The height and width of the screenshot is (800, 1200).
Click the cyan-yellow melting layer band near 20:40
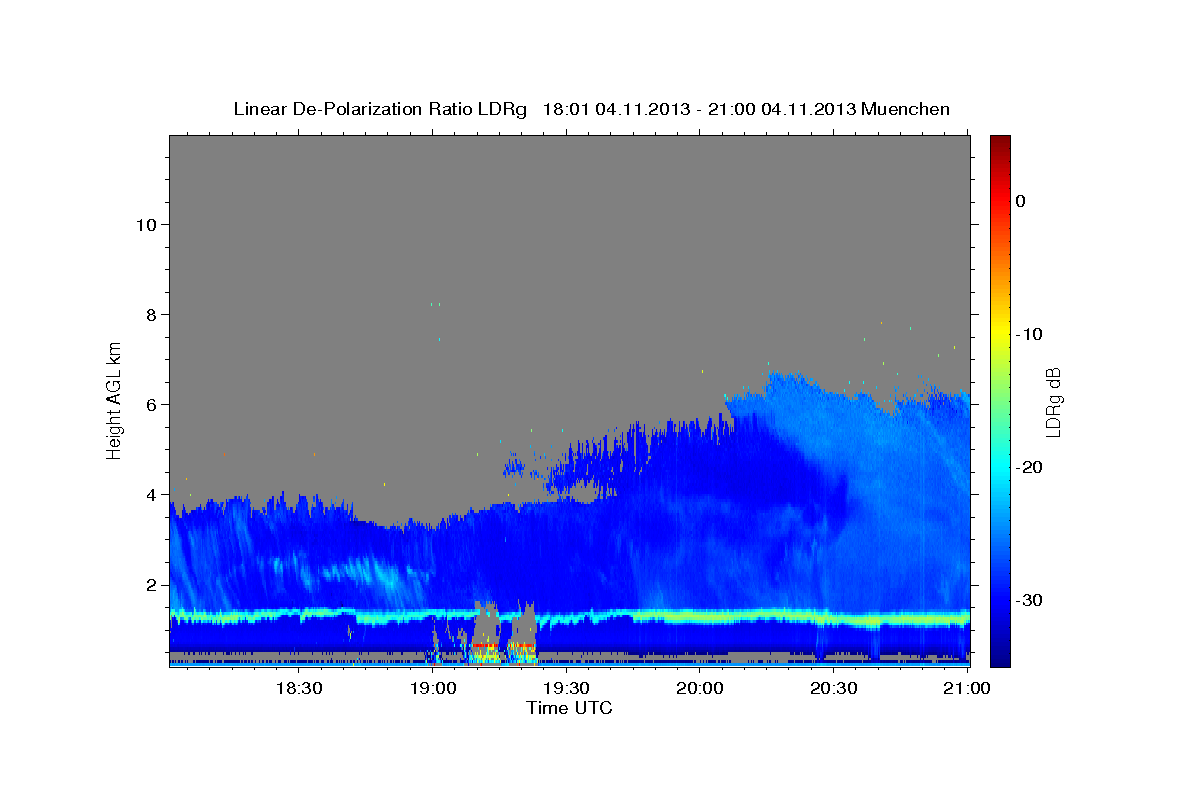point(870,620)
